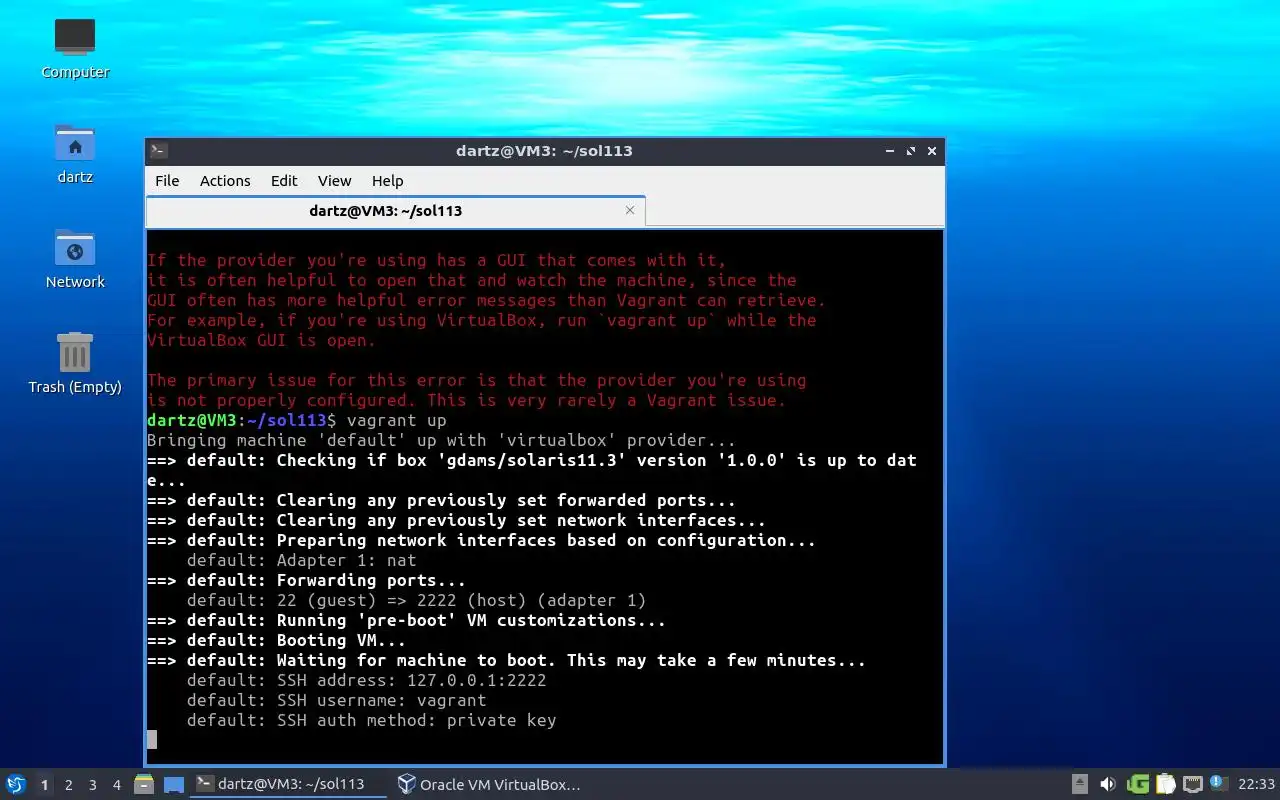Image resolution: width=1280 pixels, height=800 pixels.
Task: Launch the file manager from the panel
Action: click(144, 785)
